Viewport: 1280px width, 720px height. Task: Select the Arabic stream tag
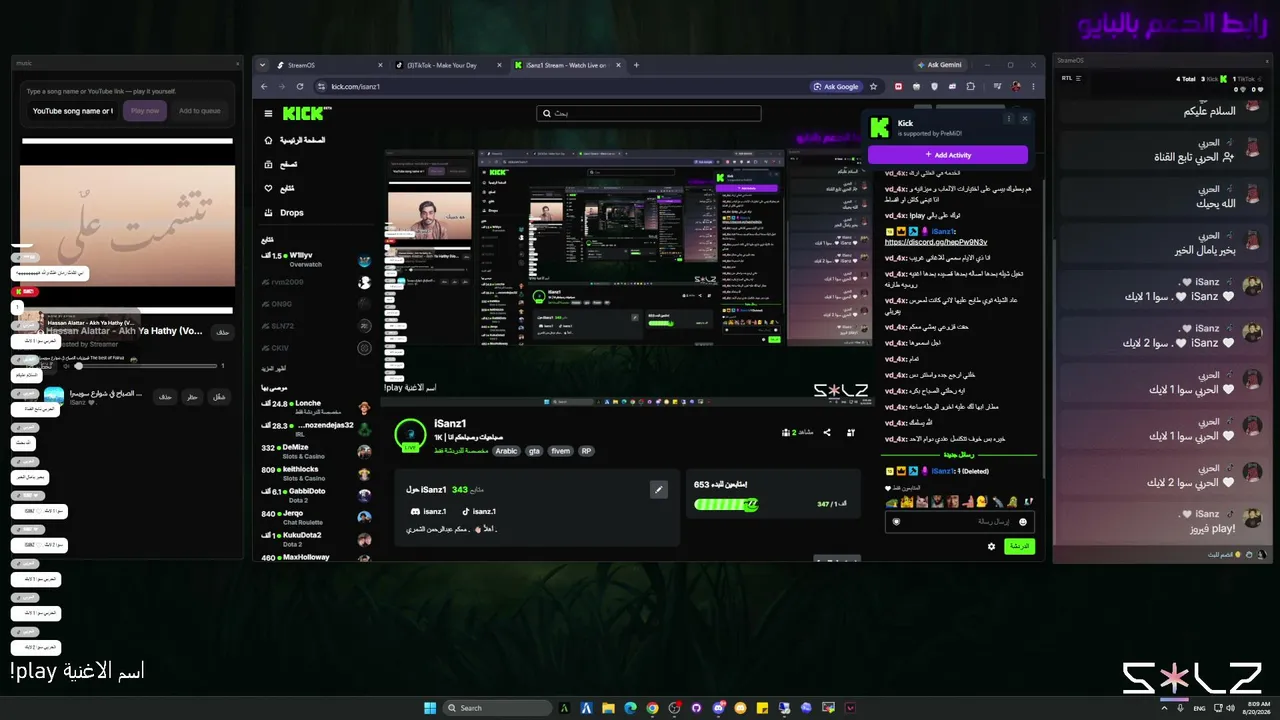tap(507, 451)
